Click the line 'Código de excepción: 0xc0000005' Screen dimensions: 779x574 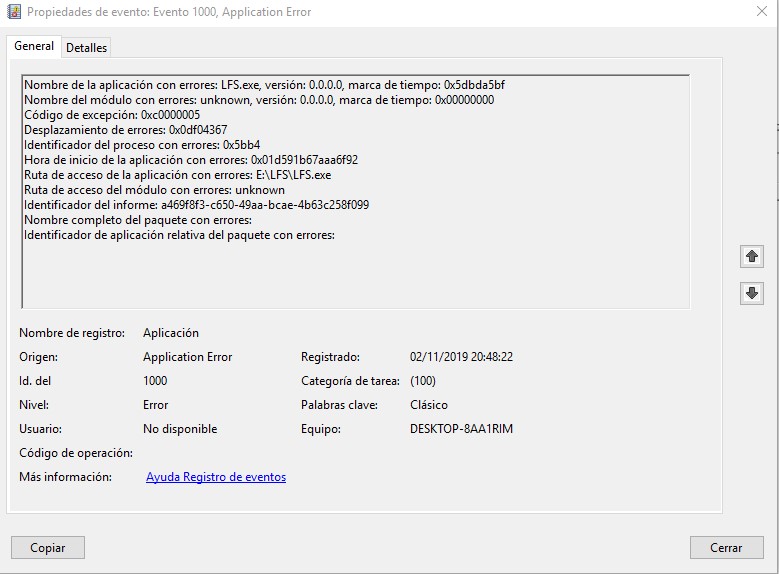[x=112, y=115]
